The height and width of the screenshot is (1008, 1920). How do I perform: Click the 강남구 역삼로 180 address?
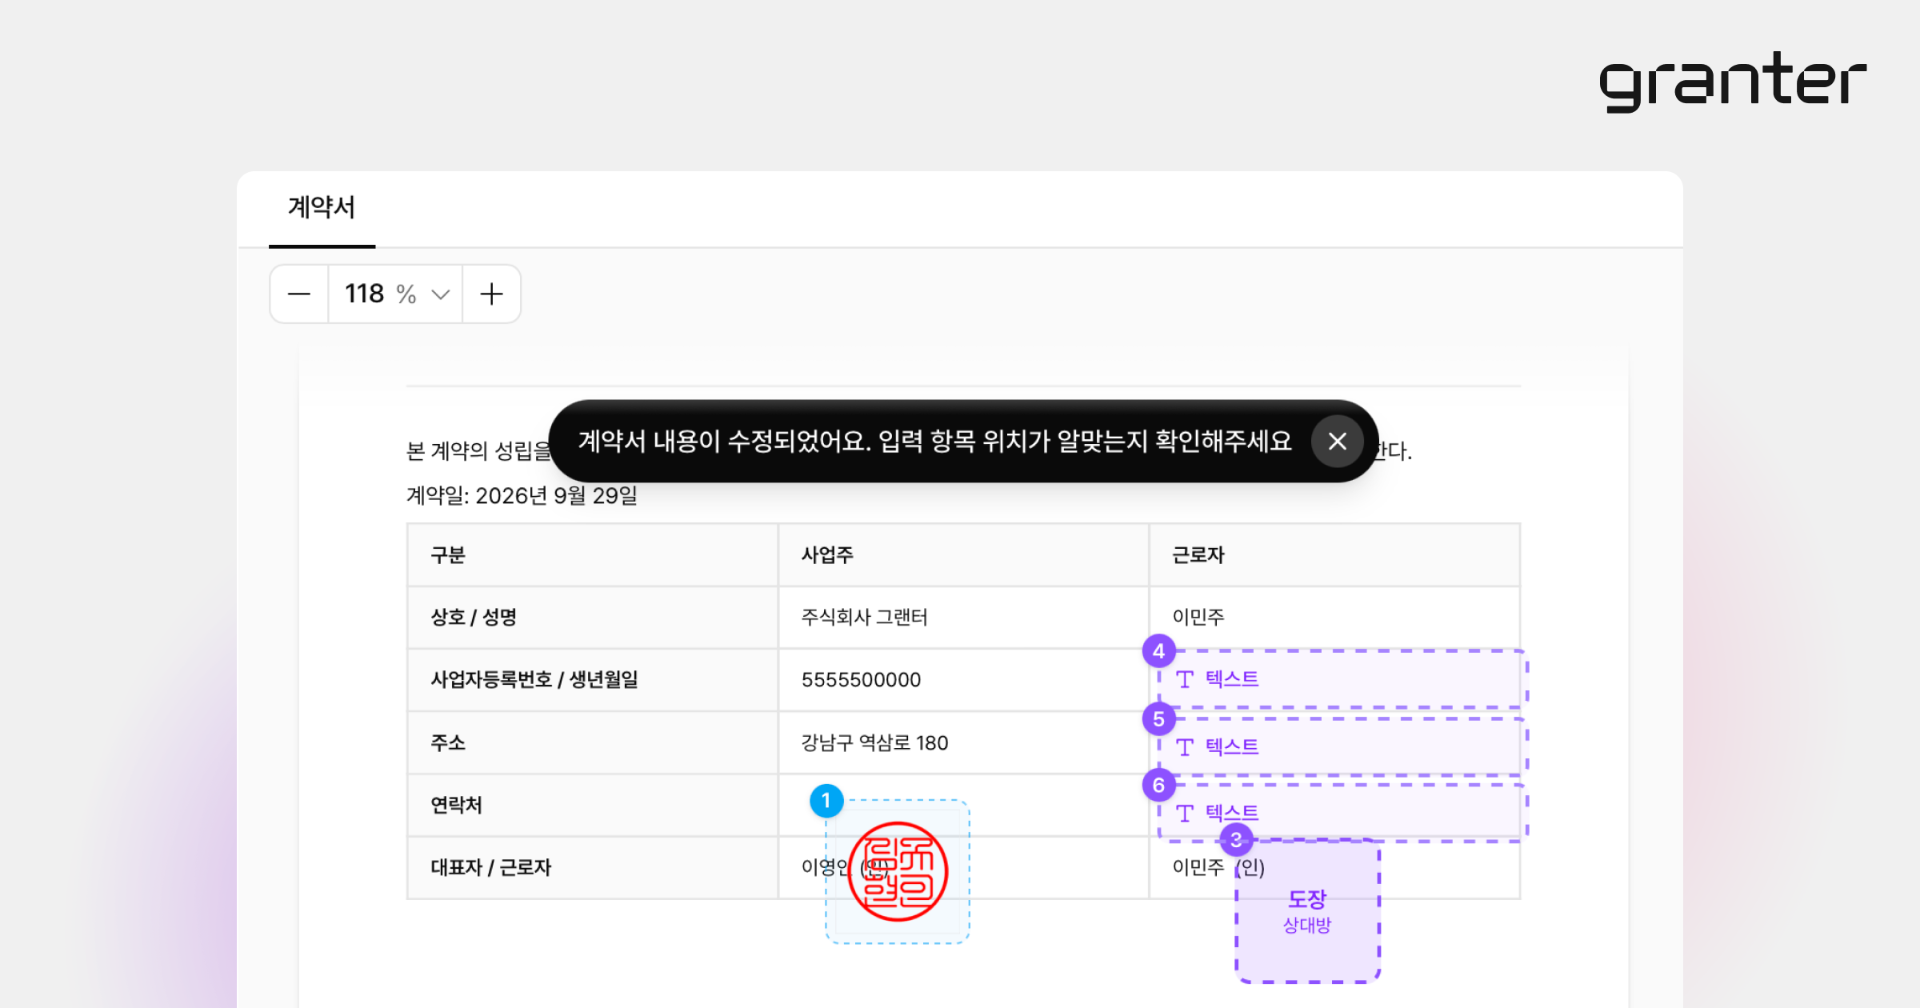(x=874, y=743)
